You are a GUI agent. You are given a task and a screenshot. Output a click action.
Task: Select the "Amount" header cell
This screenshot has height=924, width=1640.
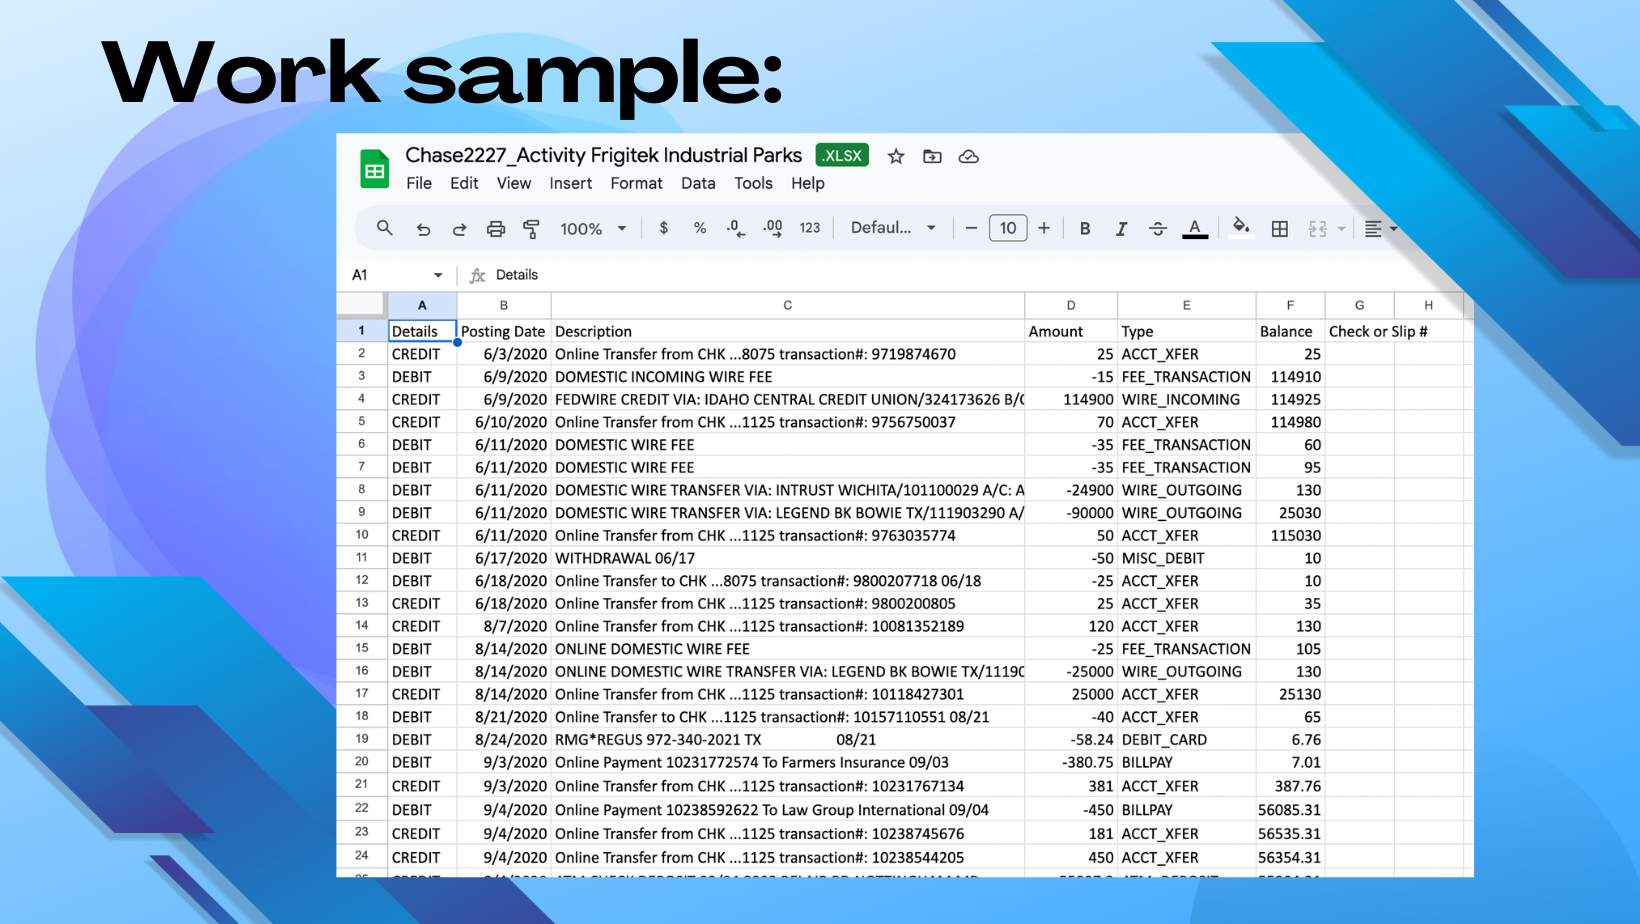(1071, 331)
